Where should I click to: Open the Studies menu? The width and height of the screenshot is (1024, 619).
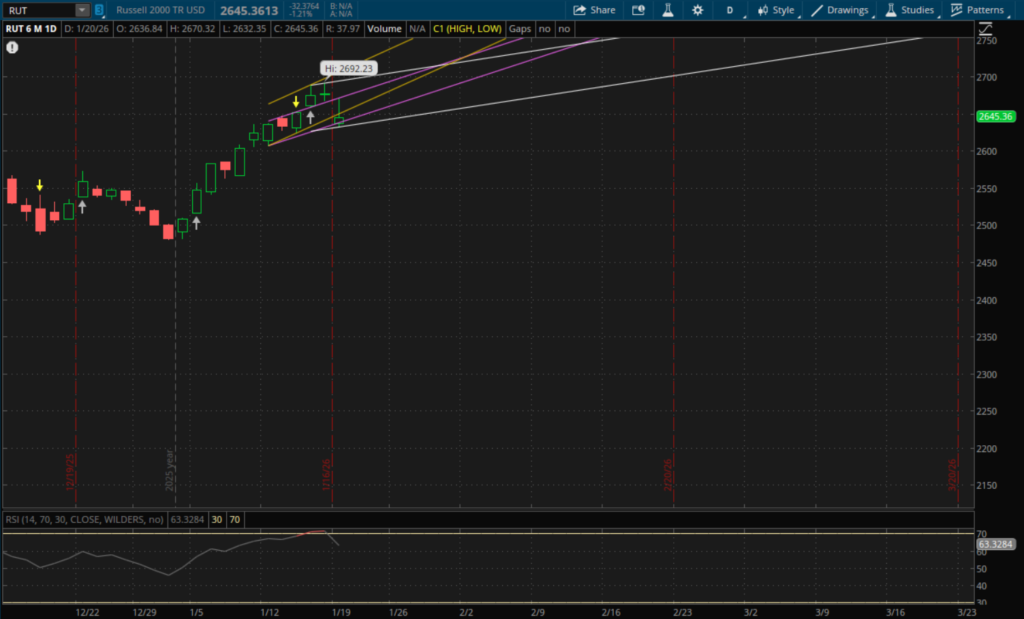point(910,10)
